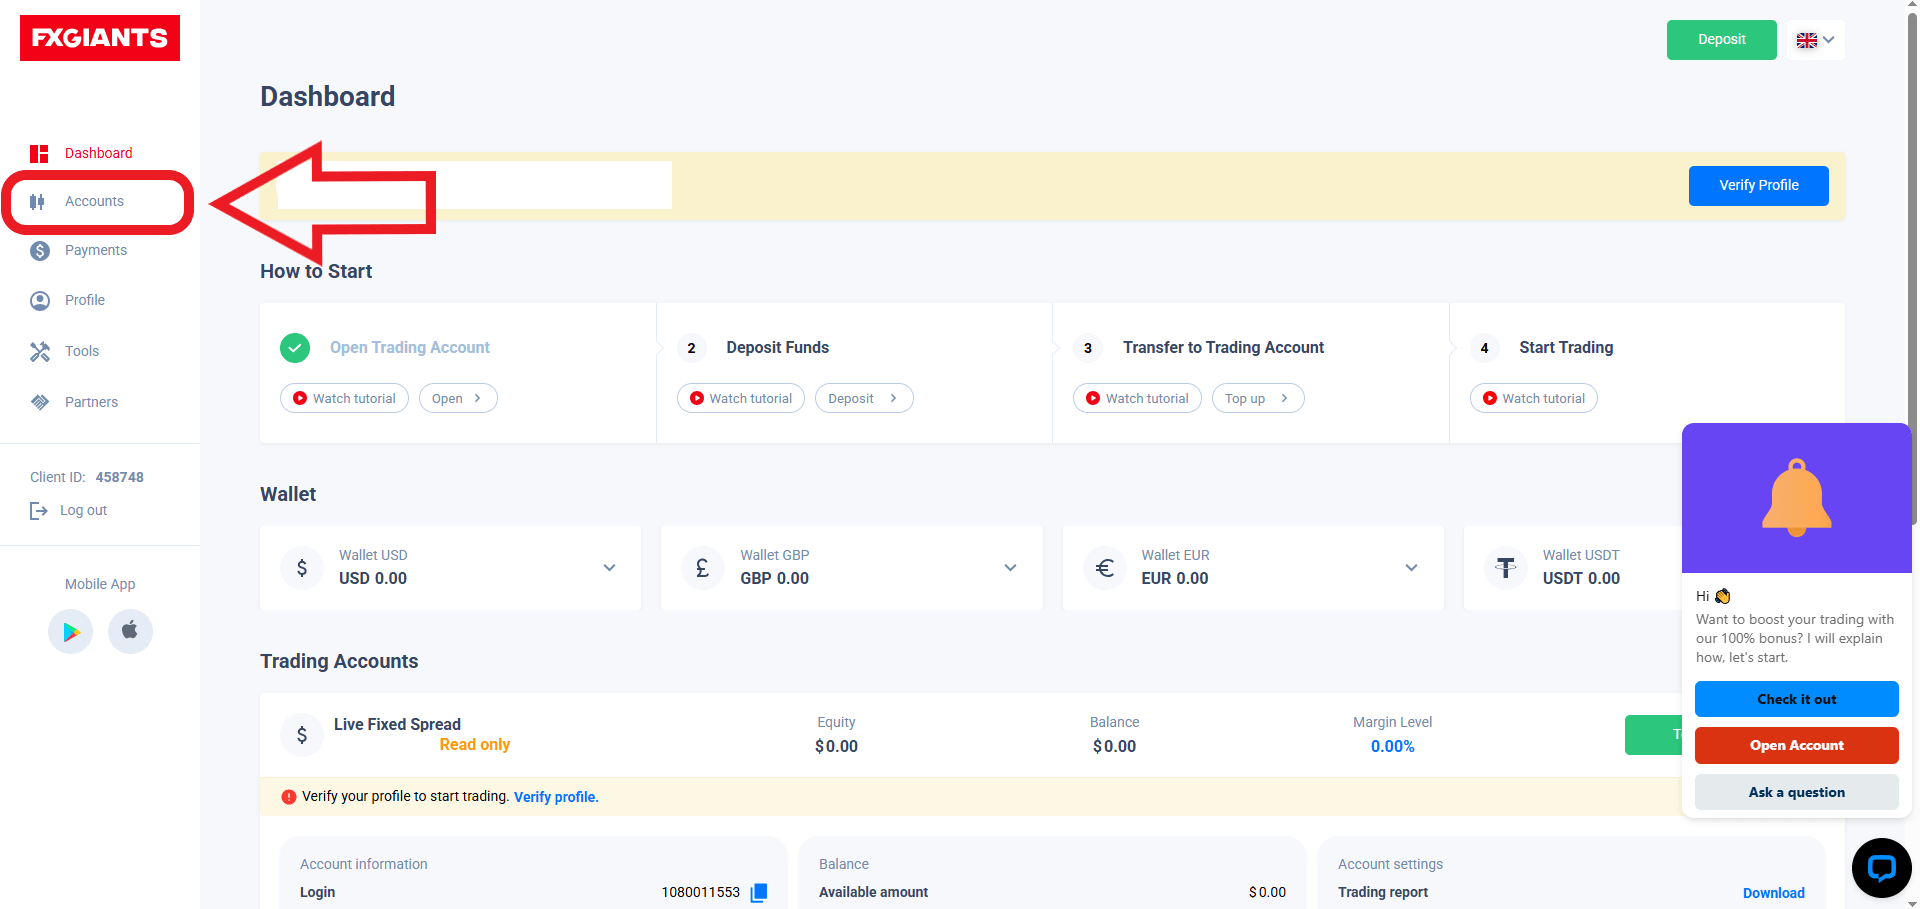Click the Dashboard grid icon in sidebar

pos(39,153)
